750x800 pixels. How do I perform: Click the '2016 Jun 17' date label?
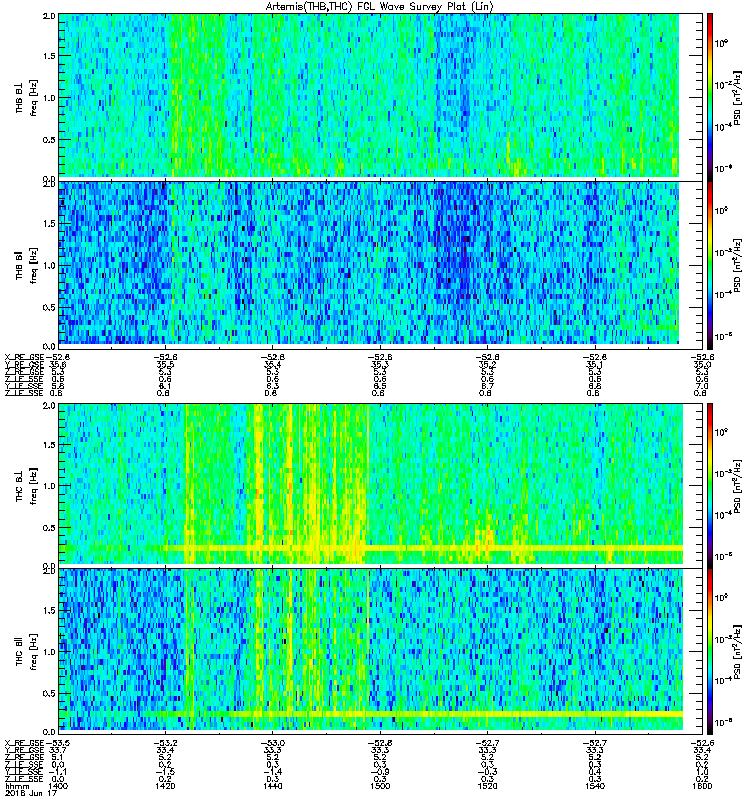click(x=31, y=793)
